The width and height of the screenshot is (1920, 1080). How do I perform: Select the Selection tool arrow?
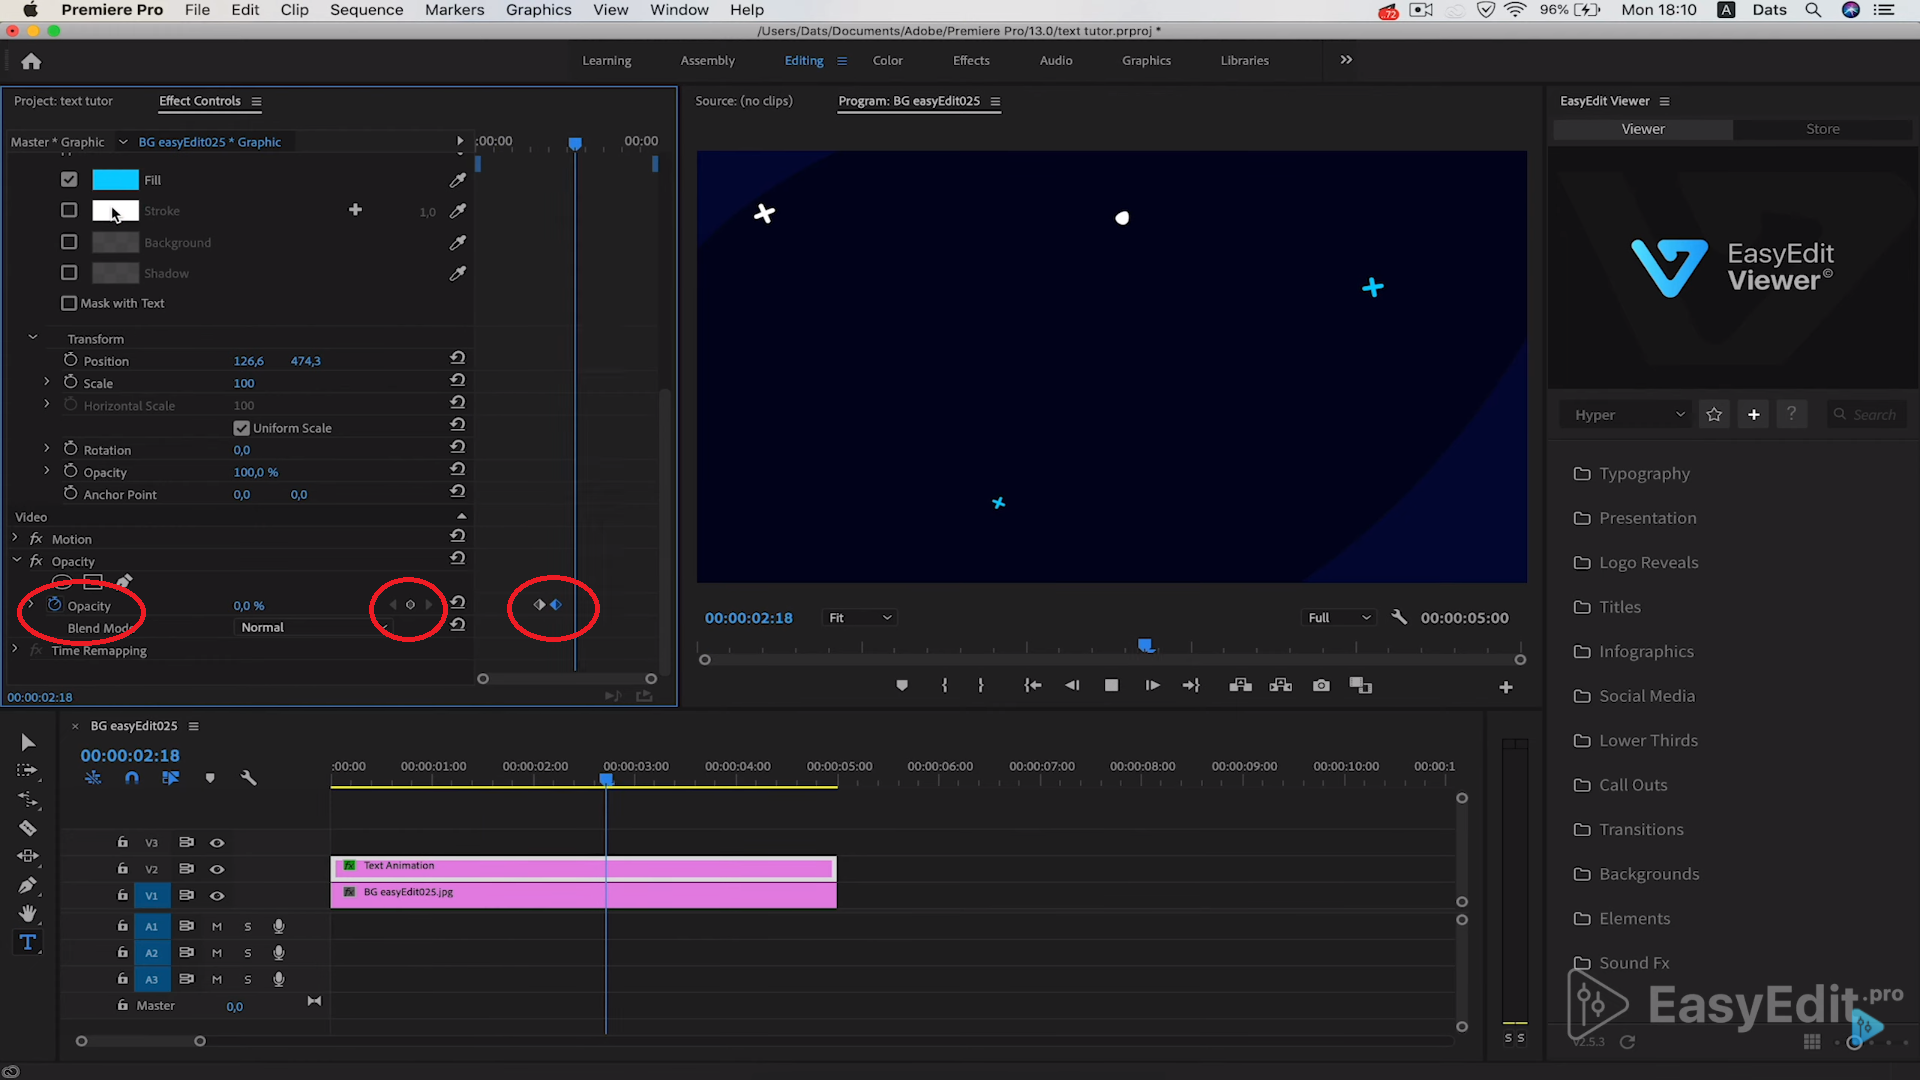tap(28, 742)
